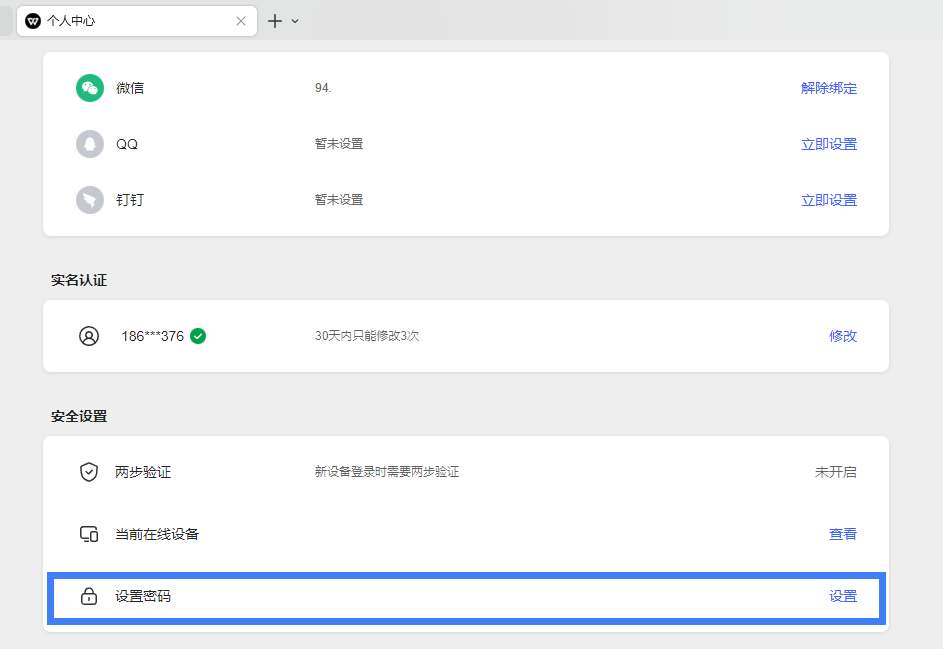Click the green verified checkmark badge

(x=197, y=336)
